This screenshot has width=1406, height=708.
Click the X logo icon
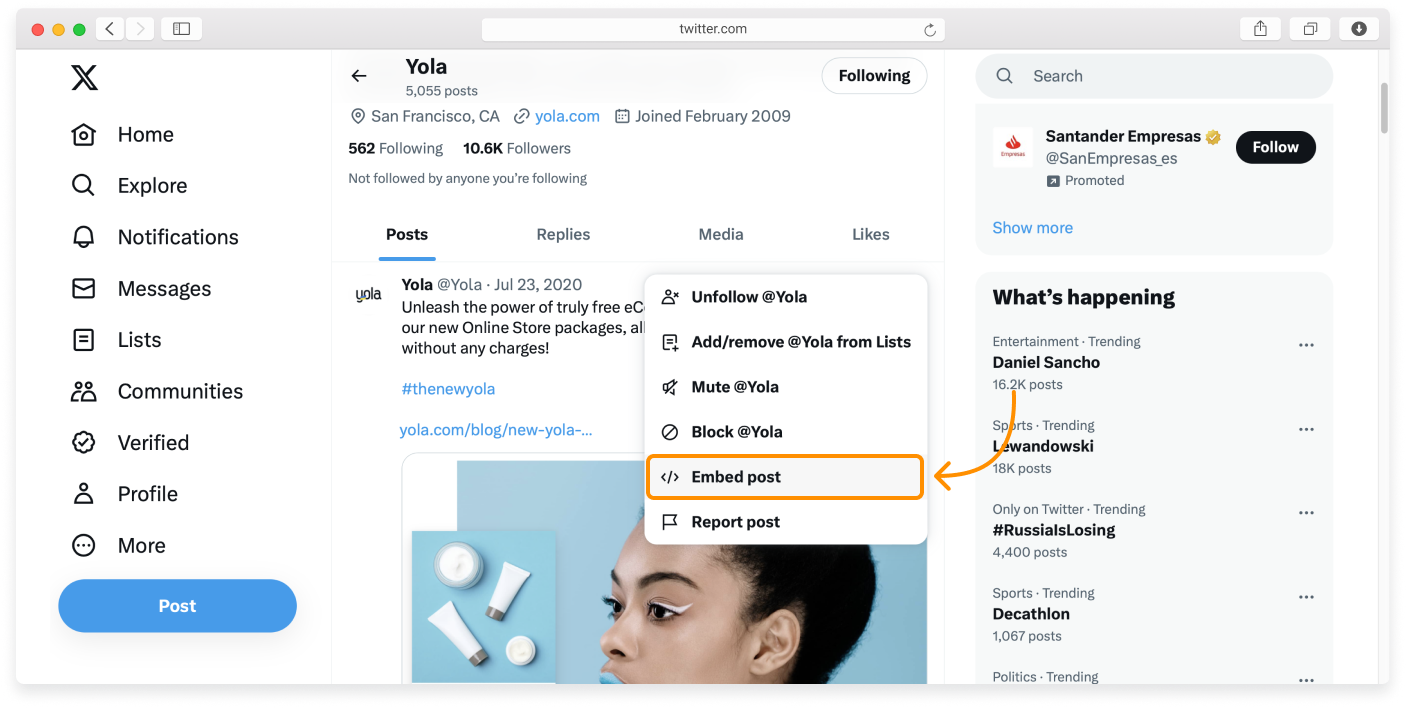(85, 77)
